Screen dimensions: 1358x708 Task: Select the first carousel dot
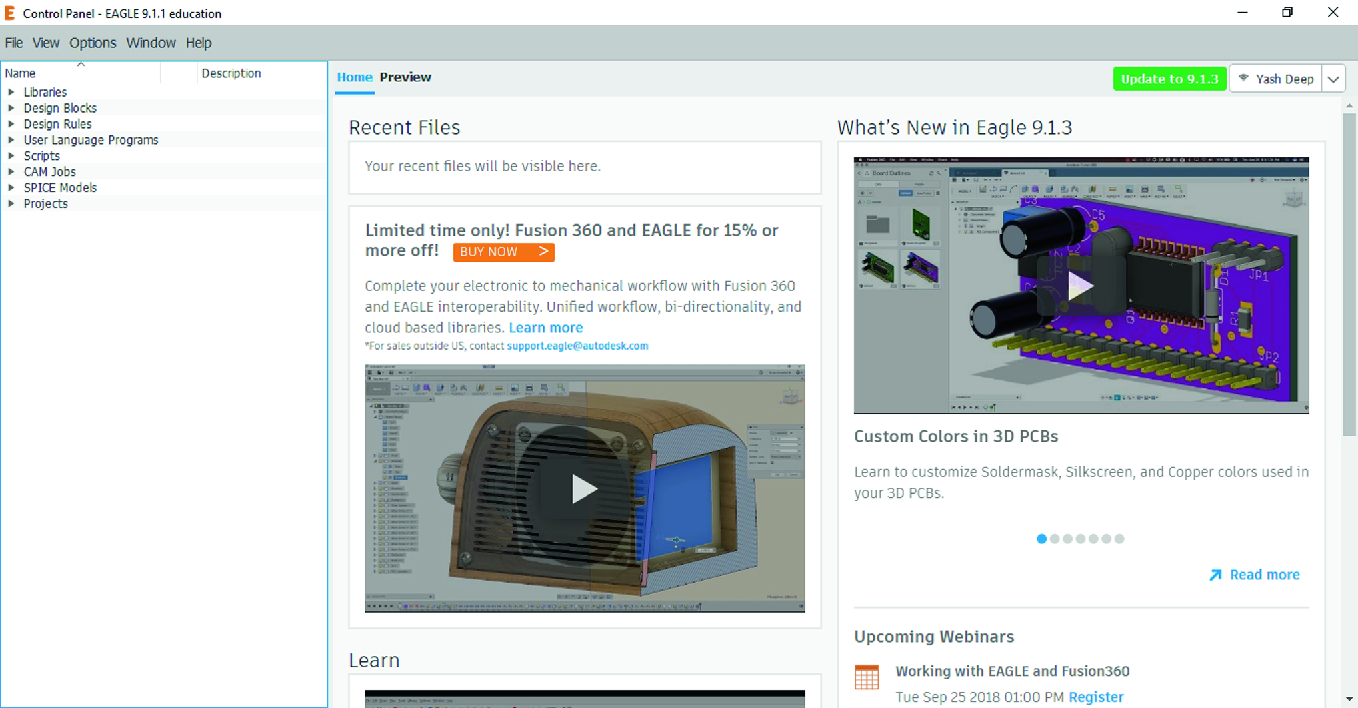tap(1042, 539)
